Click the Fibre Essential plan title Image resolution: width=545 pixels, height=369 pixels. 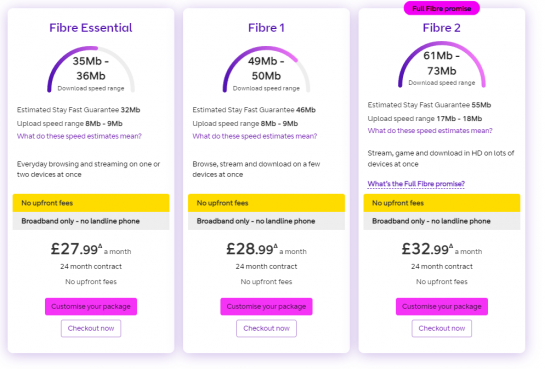(x=91, y=28)
